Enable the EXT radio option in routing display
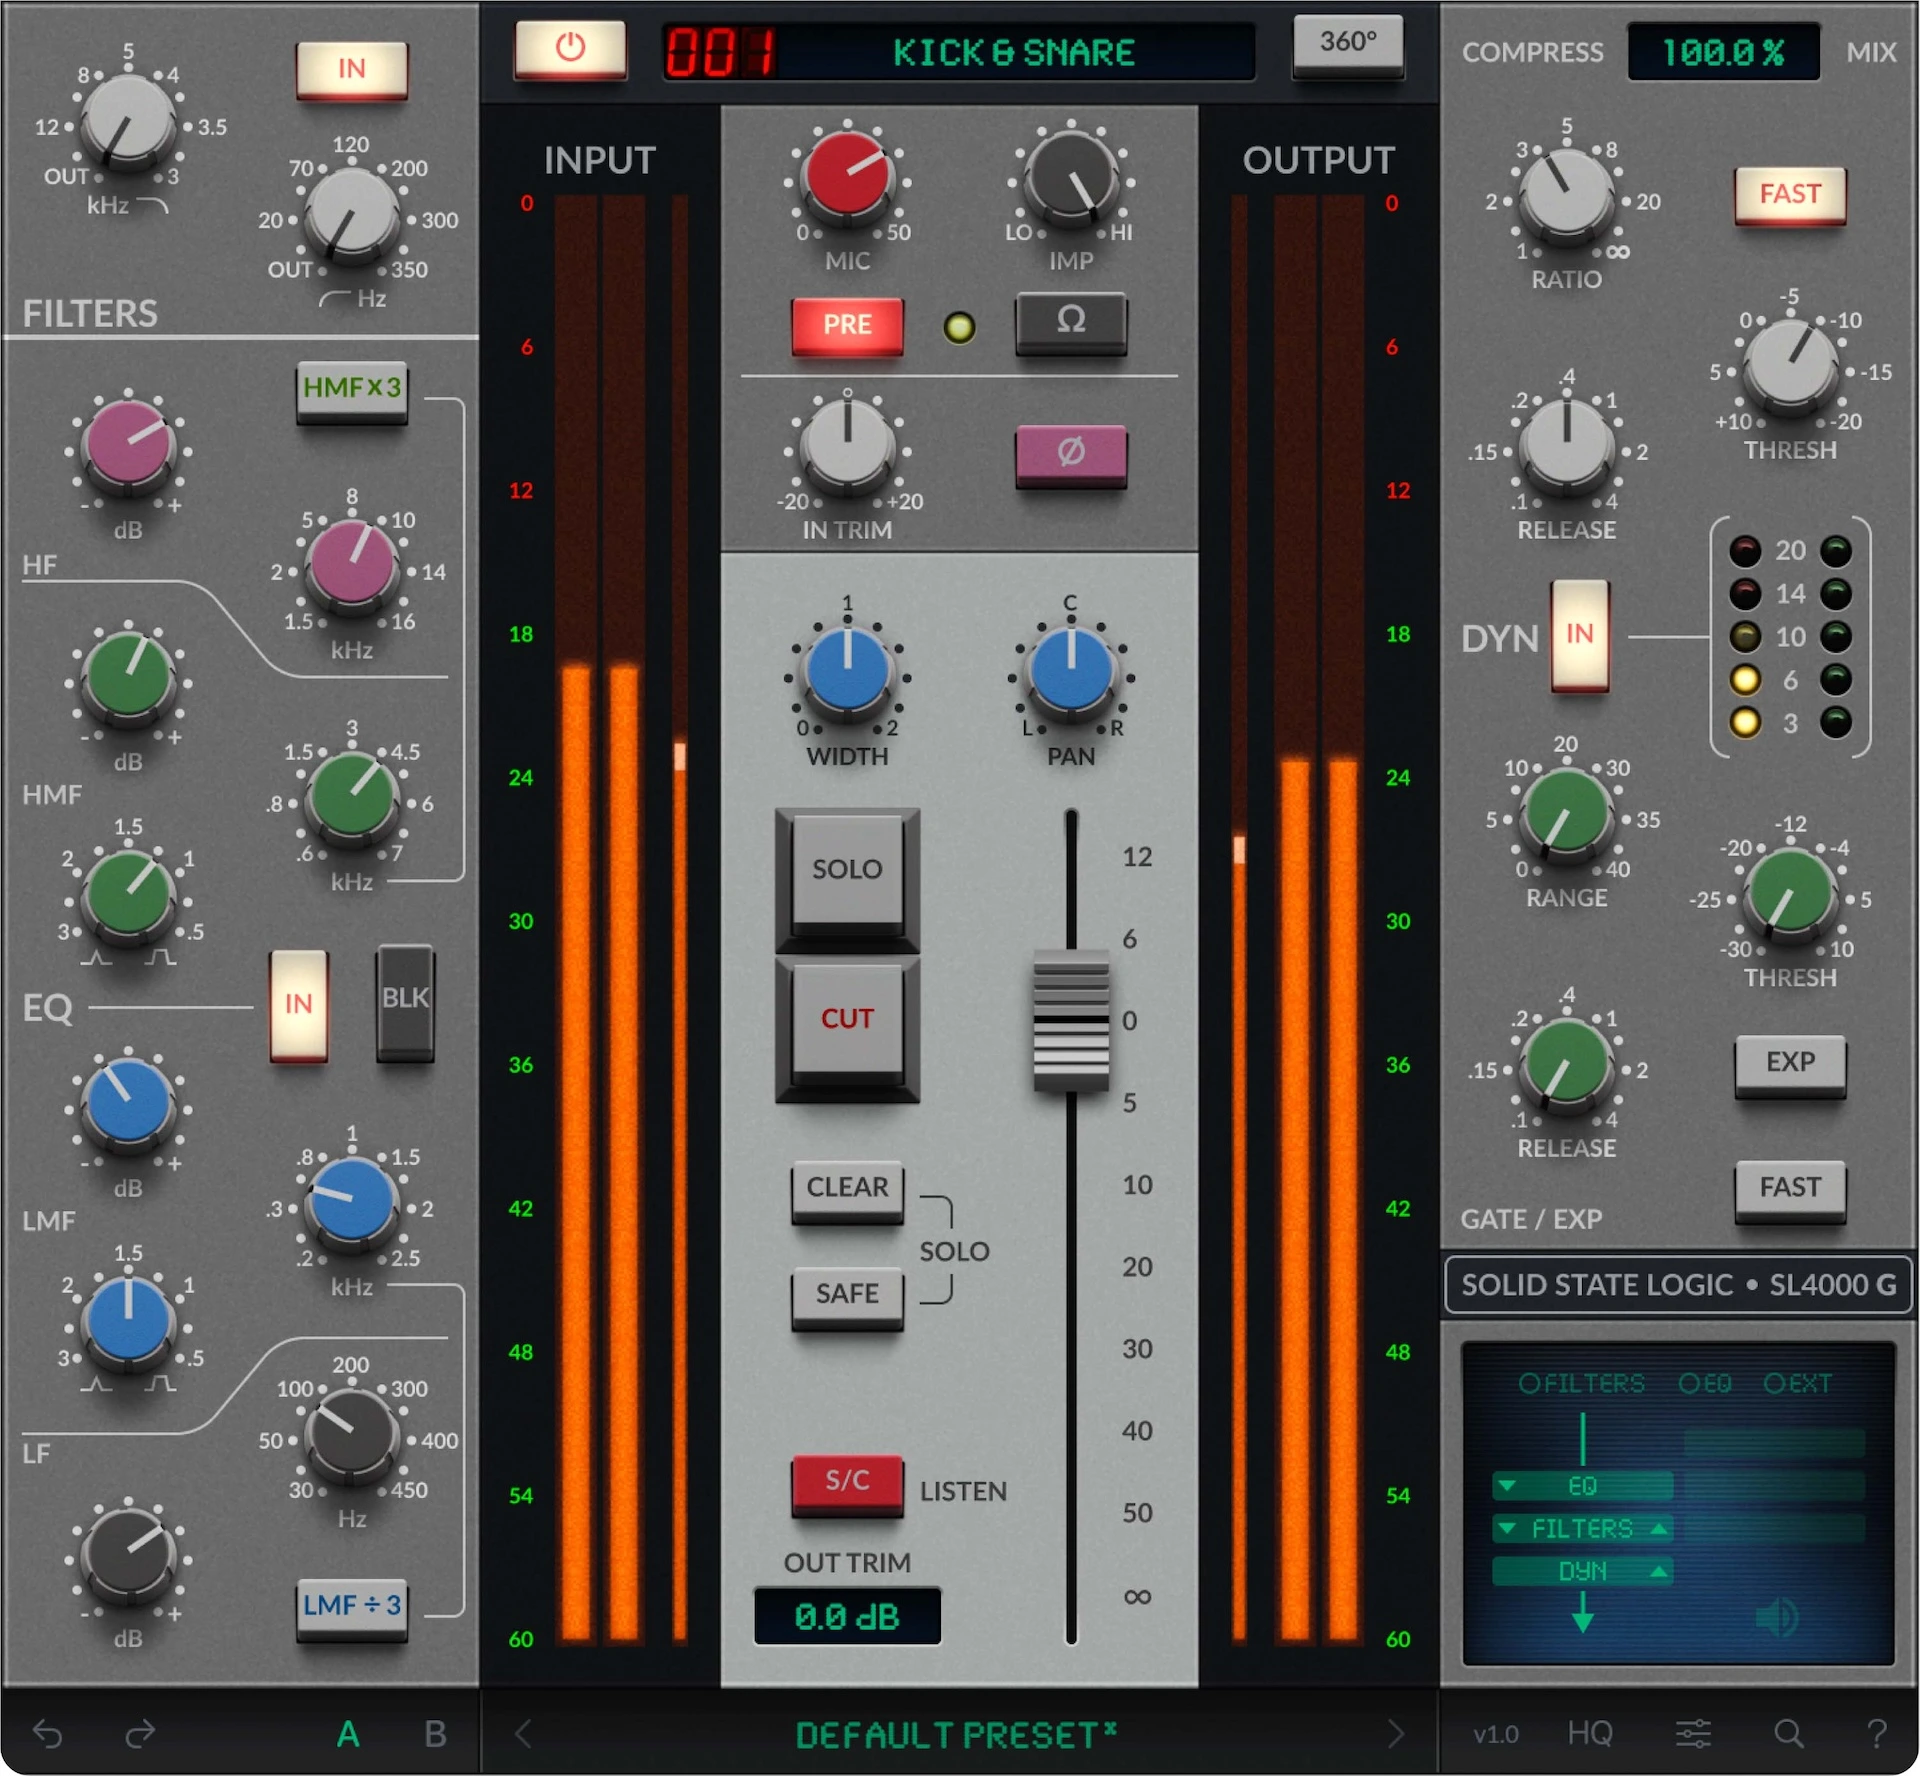Viewport: 1920px width, 1776px height. (x=1775, y=1383)
